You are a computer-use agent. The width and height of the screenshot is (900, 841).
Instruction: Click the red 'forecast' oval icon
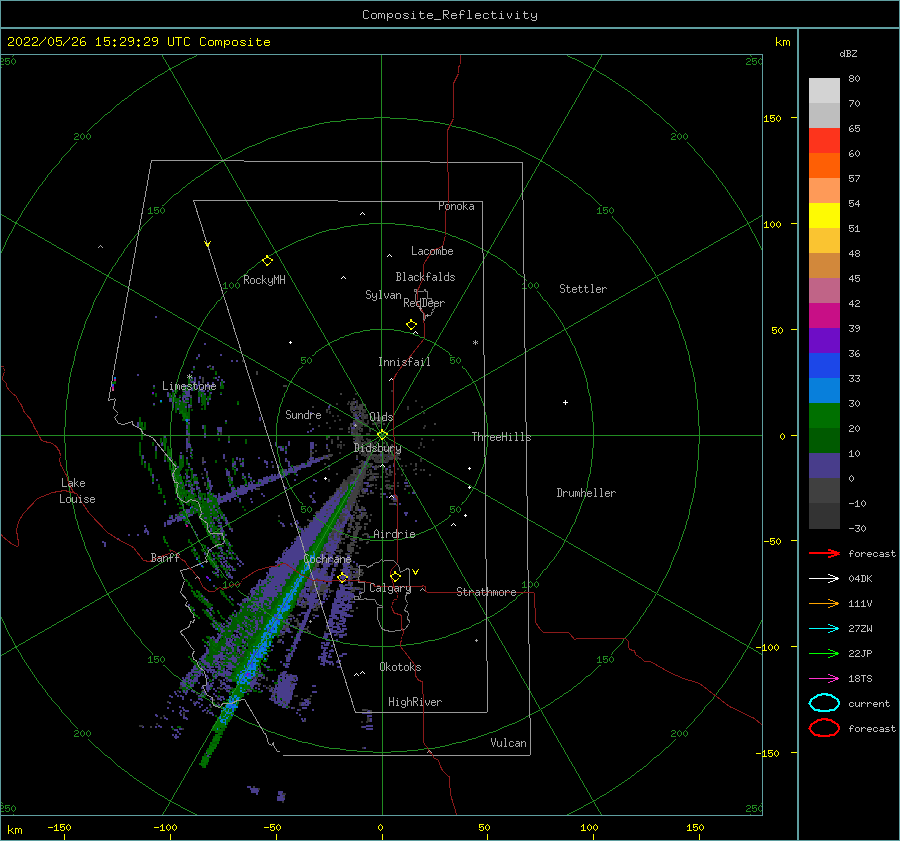tap(824, 728)
